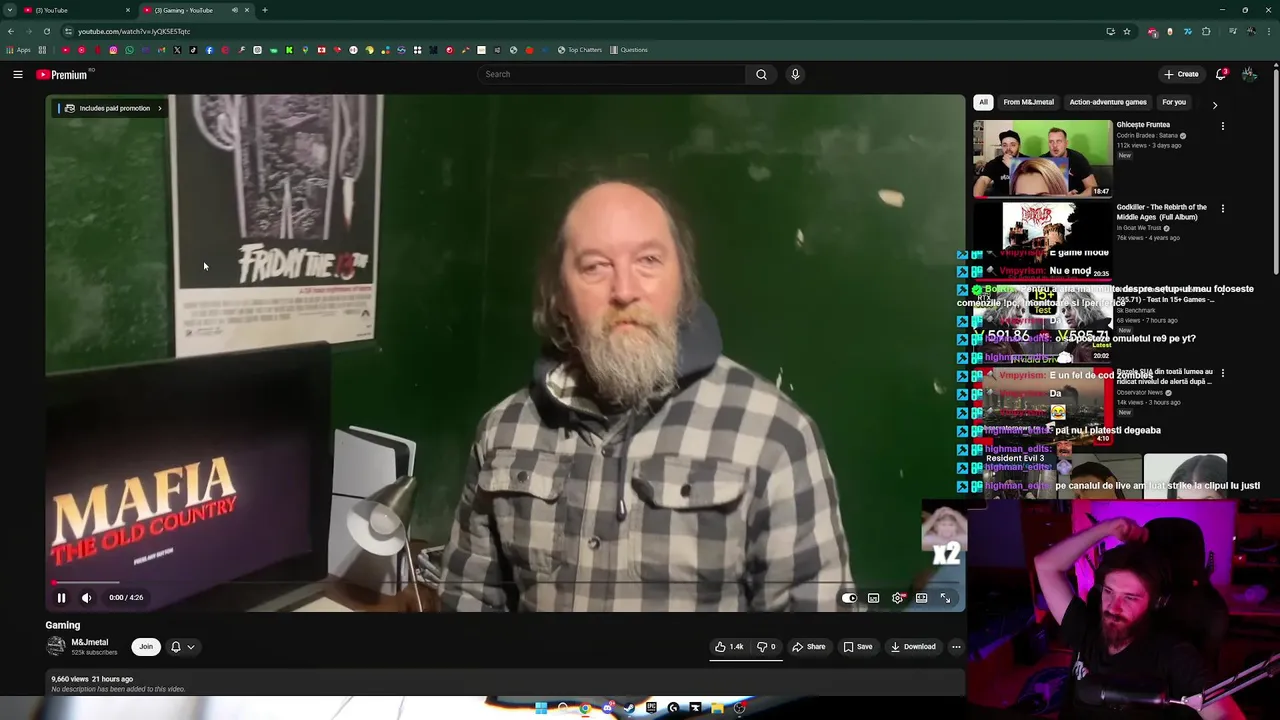Screen dimensions: 1280x720
Task: Share the Gaming video
Action: 809,647
